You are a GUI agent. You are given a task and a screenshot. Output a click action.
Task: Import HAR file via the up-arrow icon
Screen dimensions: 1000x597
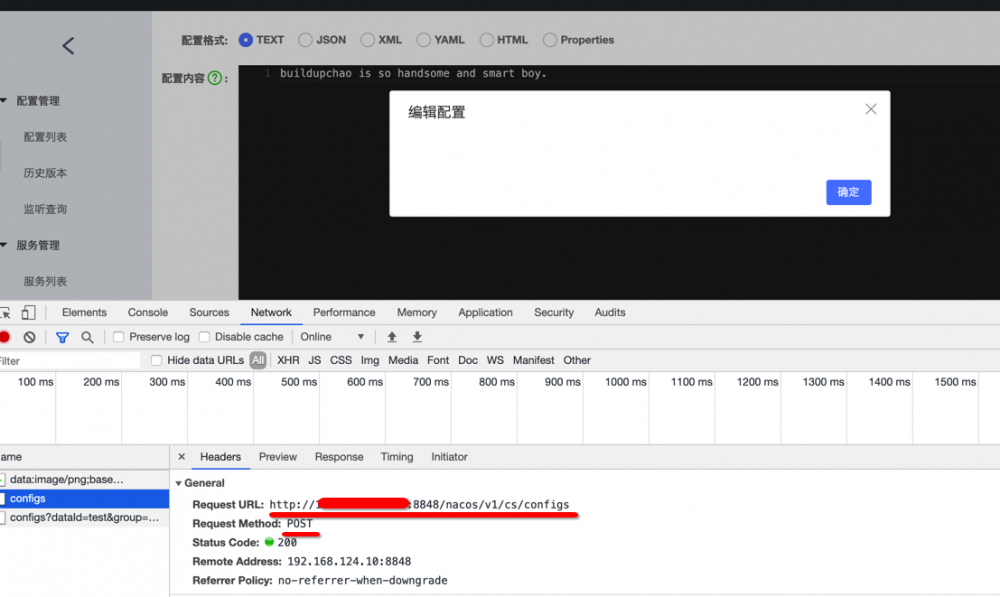click(x=392, y=337)
